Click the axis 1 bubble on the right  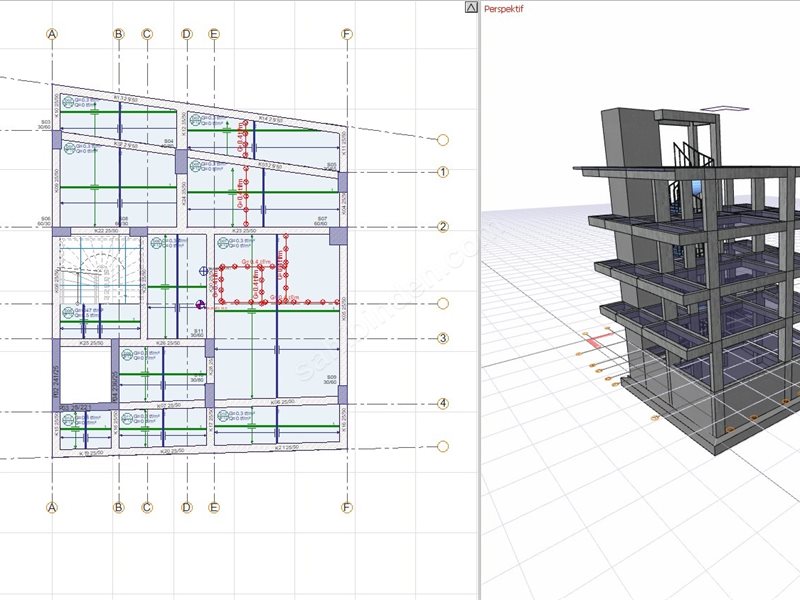pyautogui.click(x=443, y=172)
